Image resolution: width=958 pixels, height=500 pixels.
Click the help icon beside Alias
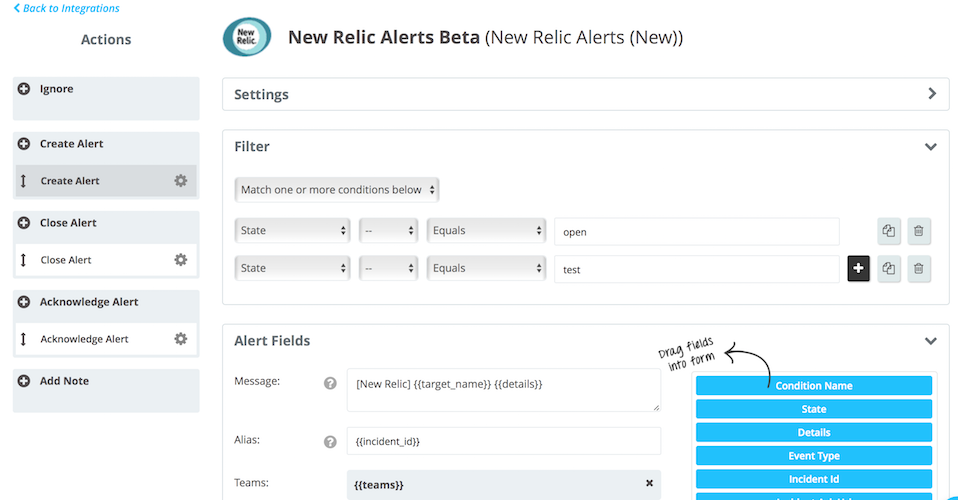(330, 442)
